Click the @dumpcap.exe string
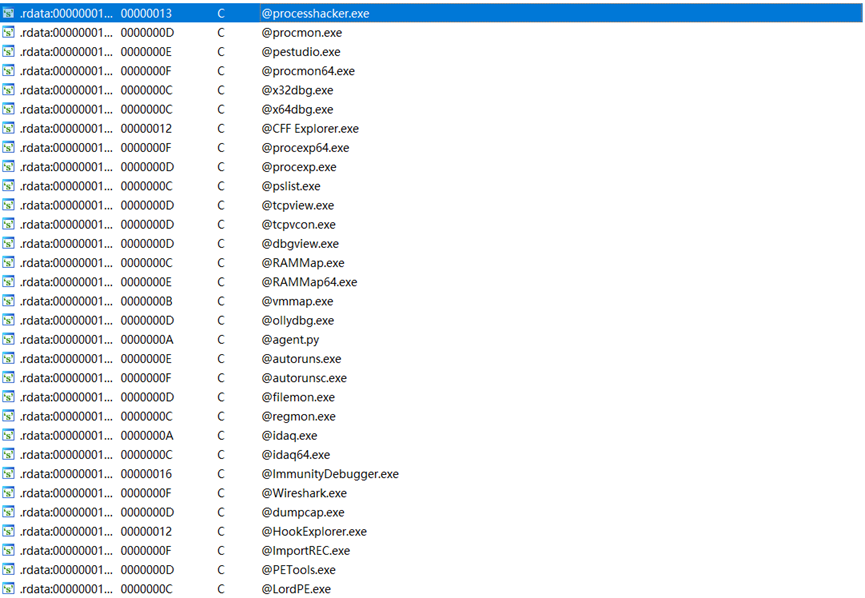The height and width of the screenshot is (598, 865). (303, 512)
